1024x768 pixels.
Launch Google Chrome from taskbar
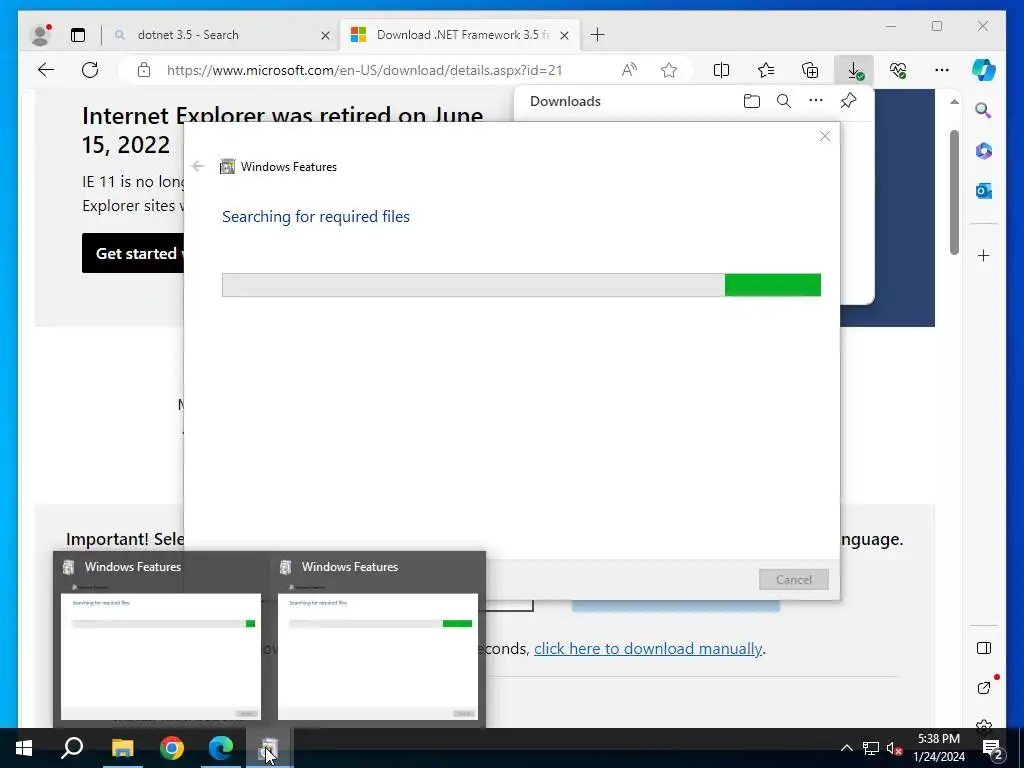[172, 748]
